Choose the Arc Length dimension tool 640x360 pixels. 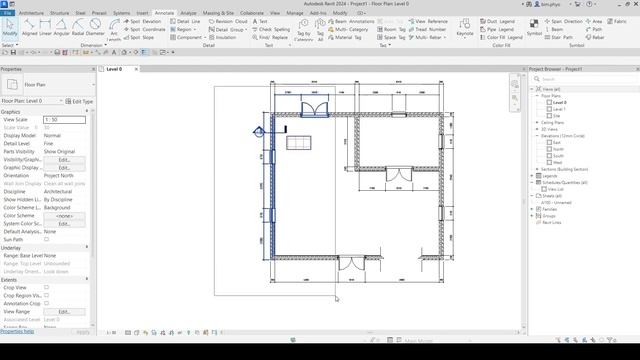pos(114,29)
